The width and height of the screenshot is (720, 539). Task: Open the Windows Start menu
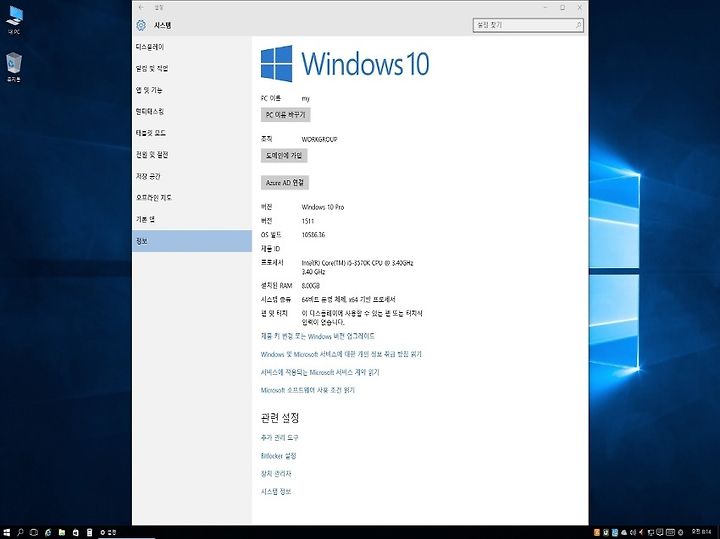6,533
